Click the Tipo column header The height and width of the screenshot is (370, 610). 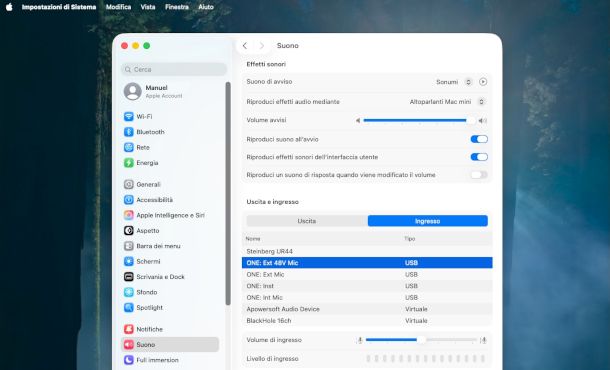[410, 239]
